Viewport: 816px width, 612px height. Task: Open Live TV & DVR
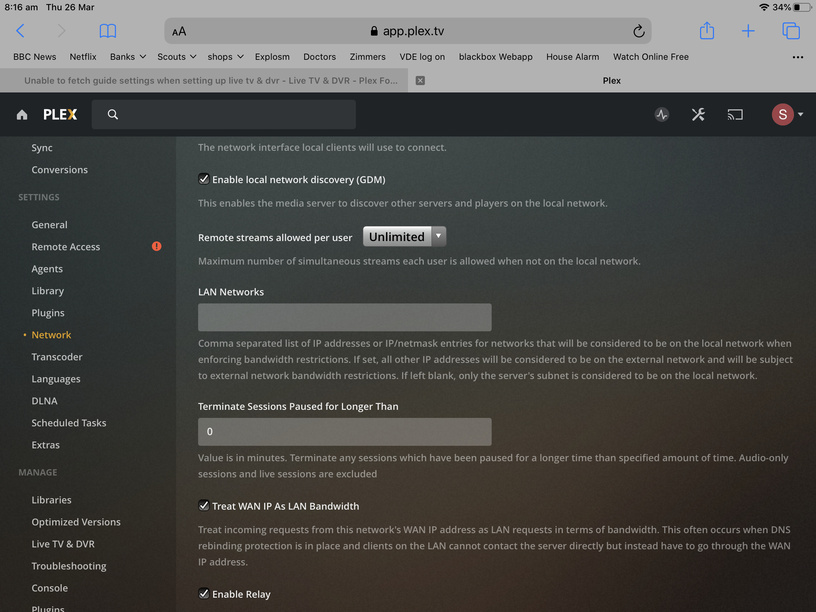63,544
